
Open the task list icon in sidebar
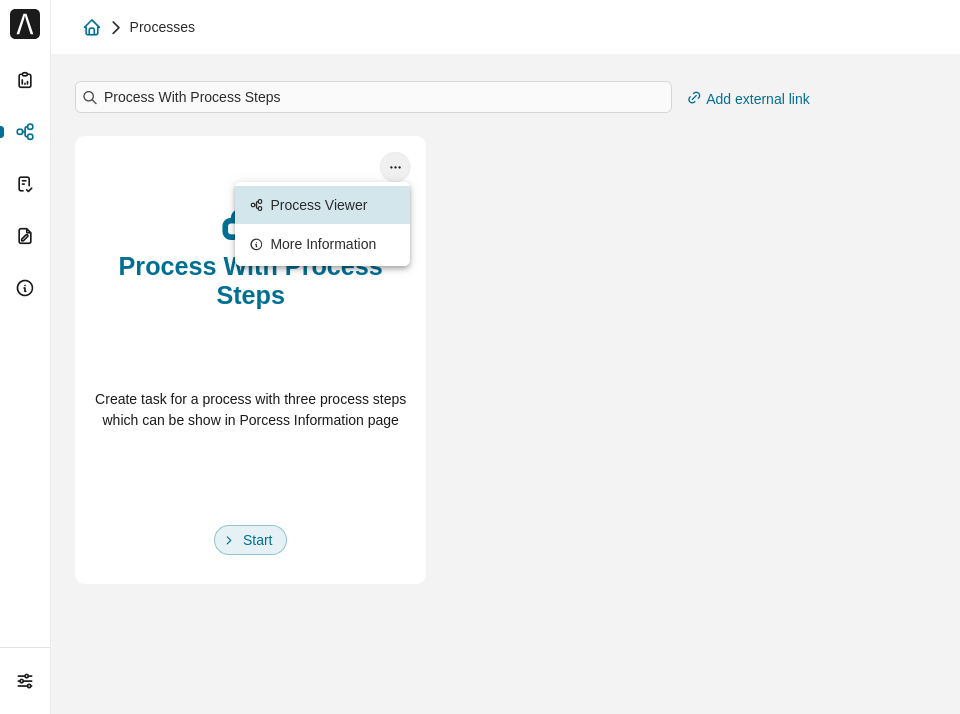(x=25, y=184)
